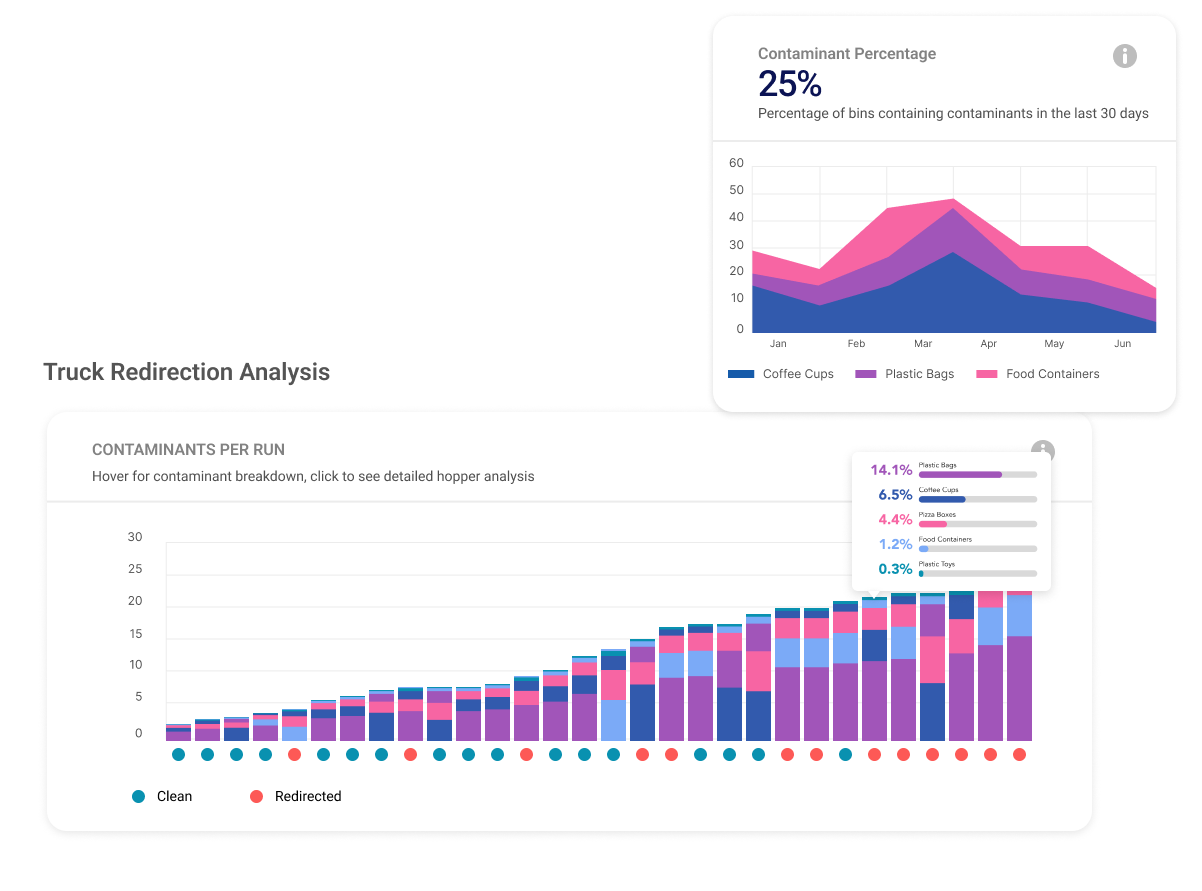1202x891 pixels.
Task: Click the Contaminants Per Run title
Action: 188,450
